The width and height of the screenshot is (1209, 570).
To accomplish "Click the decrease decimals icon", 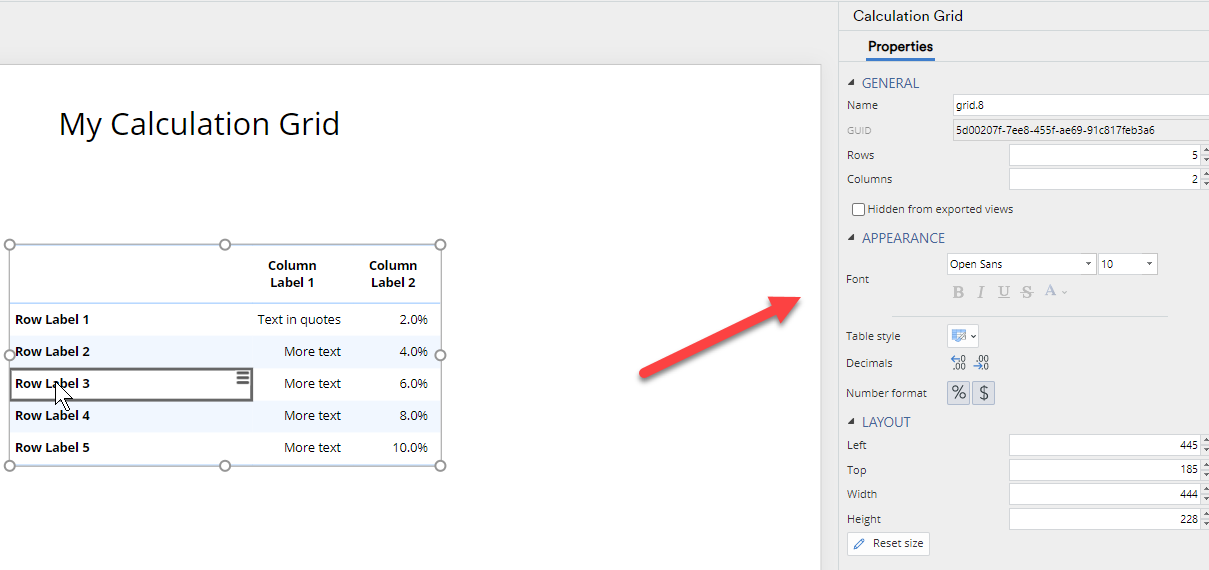I will (x=957, y=363).
